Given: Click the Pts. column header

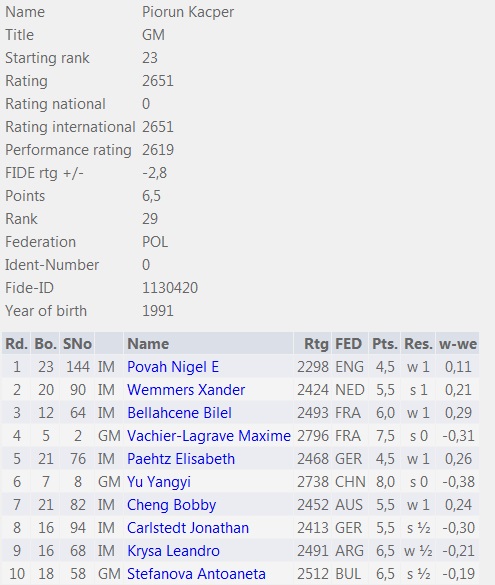Looking at the screenshot, I should coord(385,344).
